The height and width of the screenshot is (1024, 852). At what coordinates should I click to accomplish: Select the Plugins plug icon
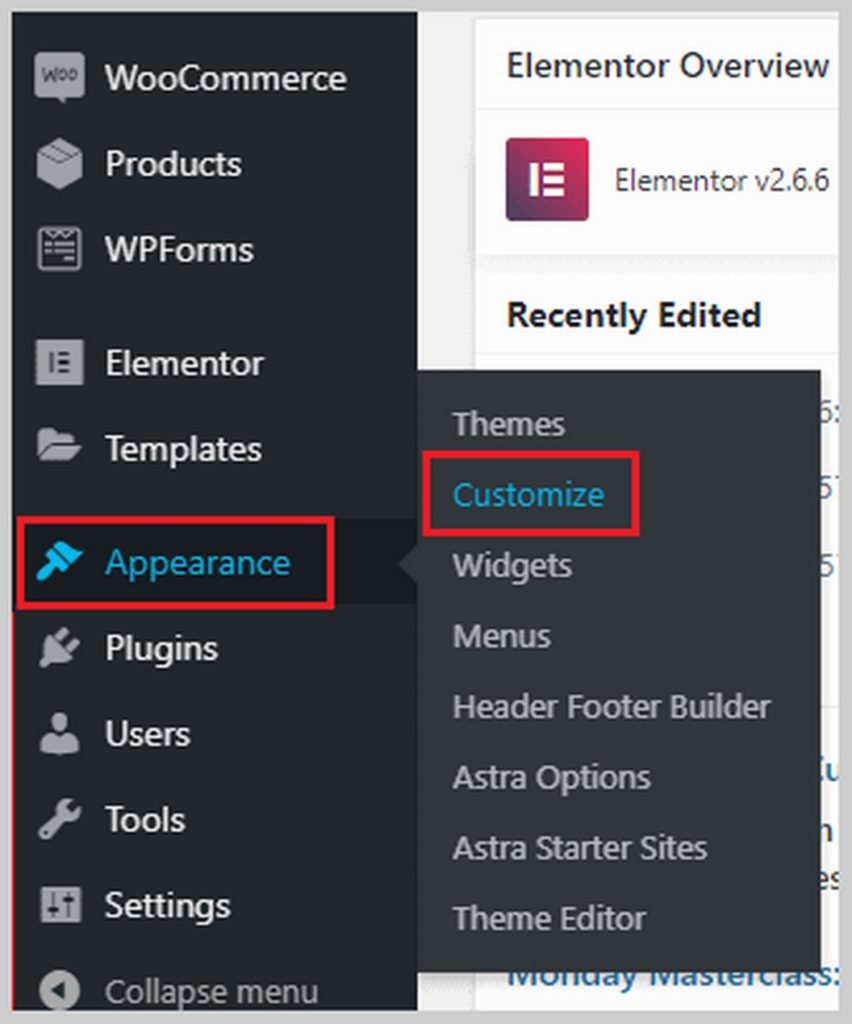[60, 648]
